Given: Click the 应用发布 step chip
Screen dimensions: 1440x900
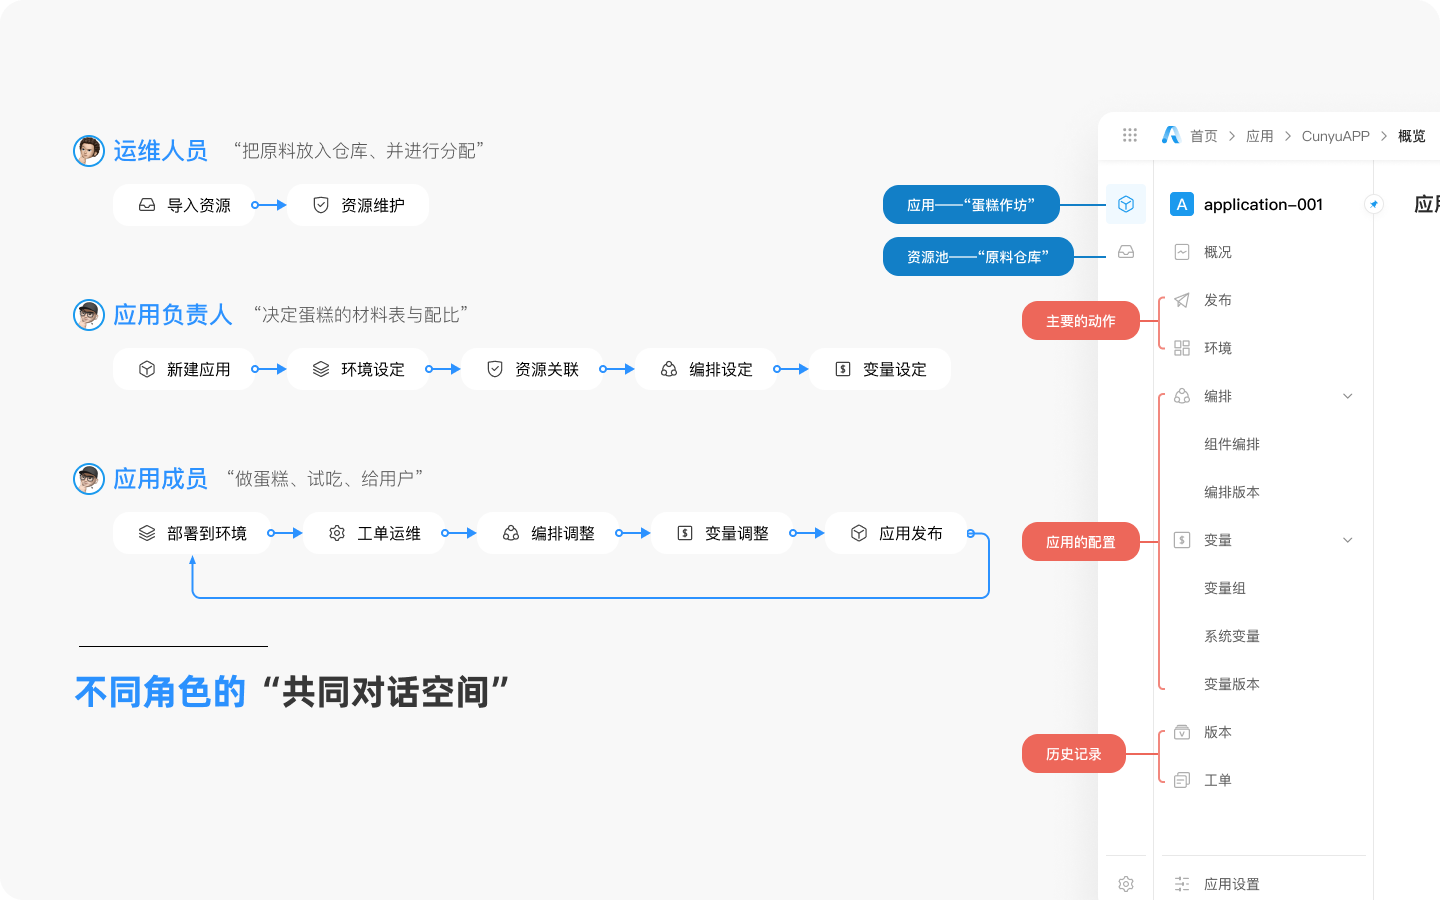Looking at the screenshot, I should tap(896, 533).
